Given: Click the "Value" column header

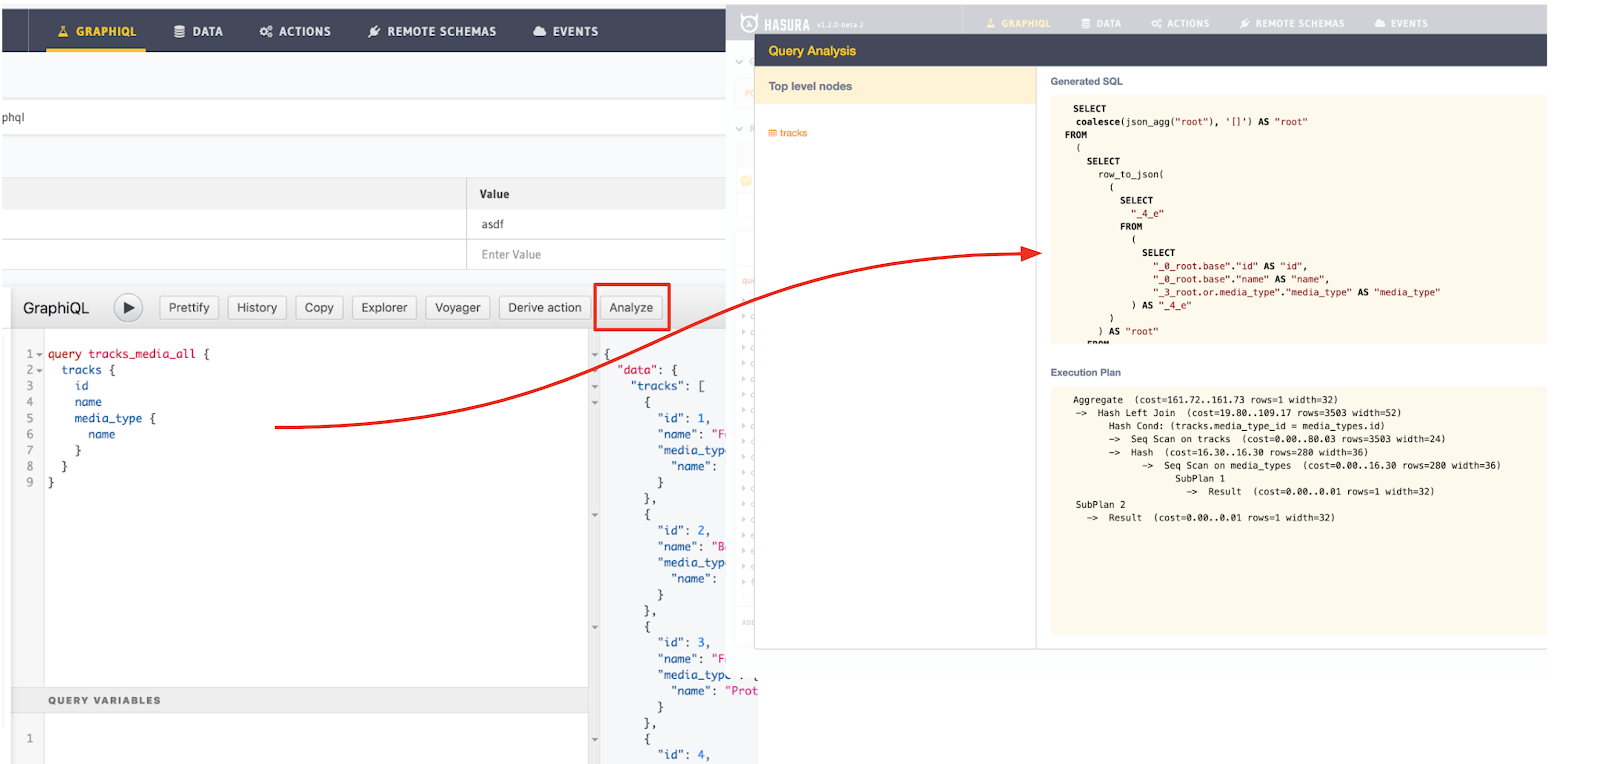Looking at the screenshot, I should pyautogui.click(x=494, y=194).
